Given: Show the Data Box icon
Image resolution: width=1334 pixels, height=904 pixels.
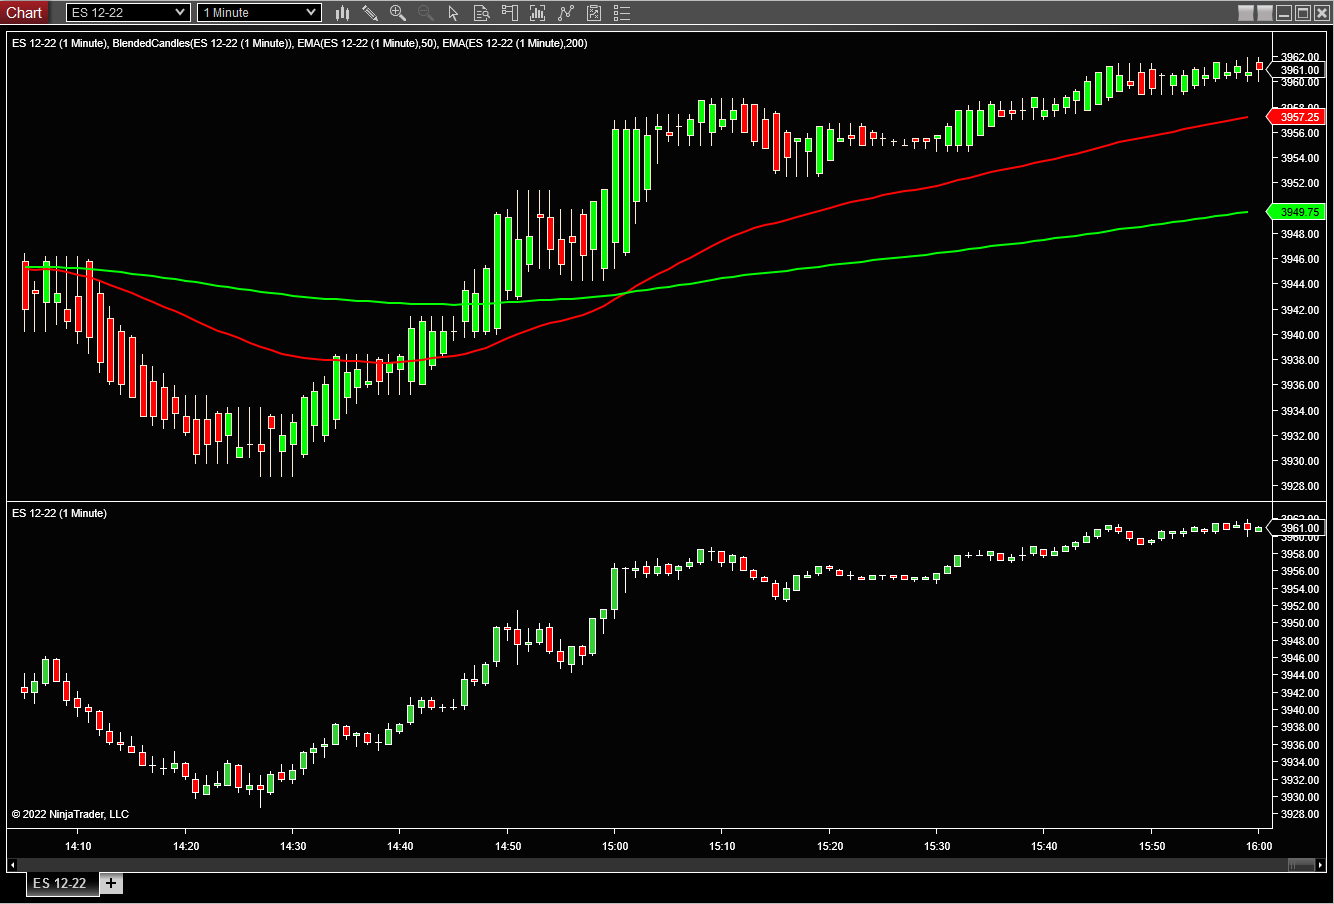Looking at the screenshot, I should click(481, 13).
